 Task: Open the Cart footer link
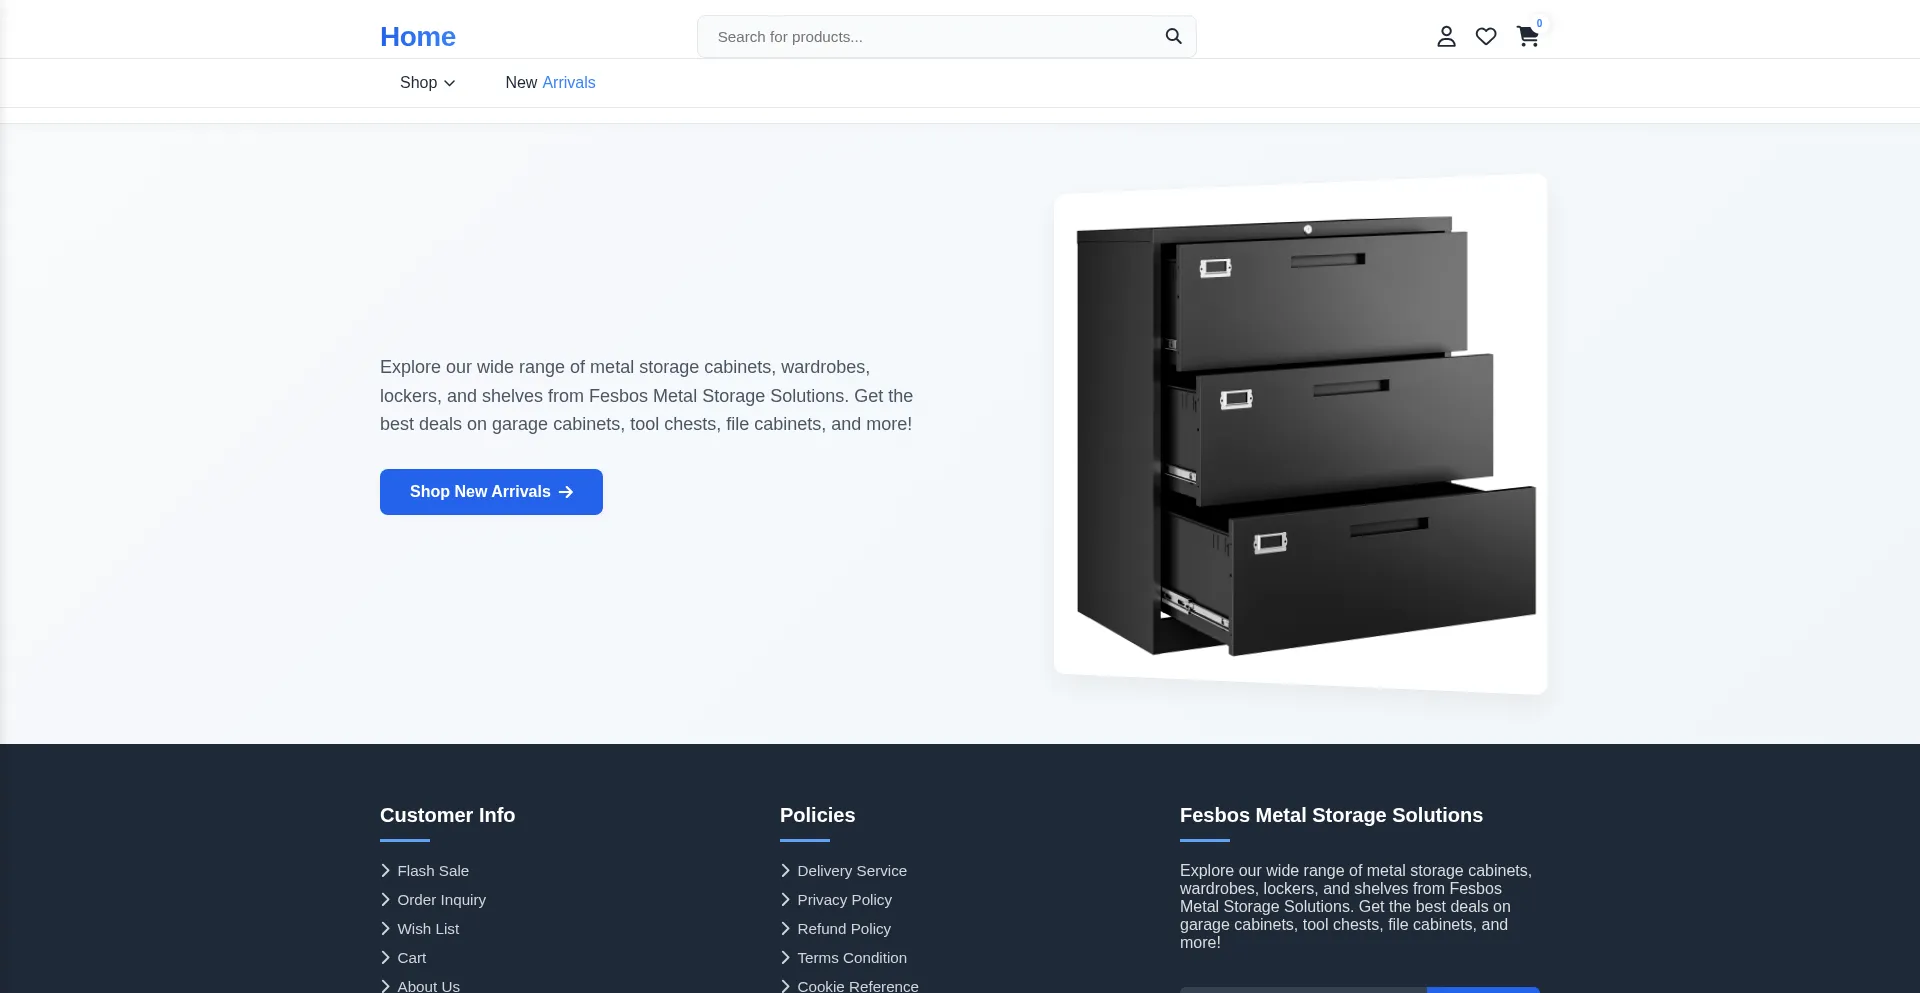tap(411, 958)
